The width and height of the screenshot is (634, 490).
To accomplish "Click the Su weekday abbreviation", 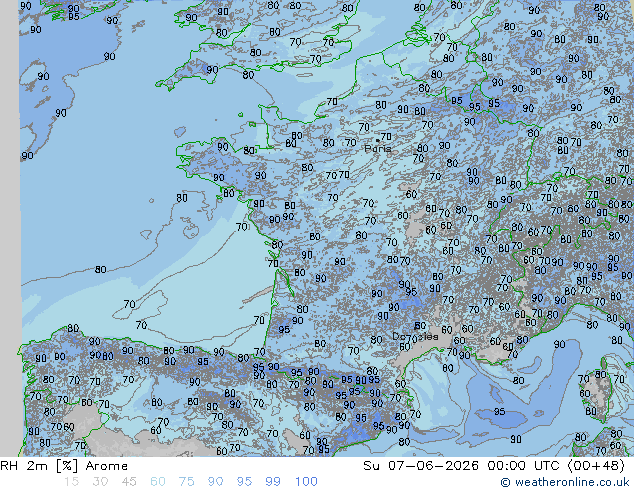I will [371, 466].
